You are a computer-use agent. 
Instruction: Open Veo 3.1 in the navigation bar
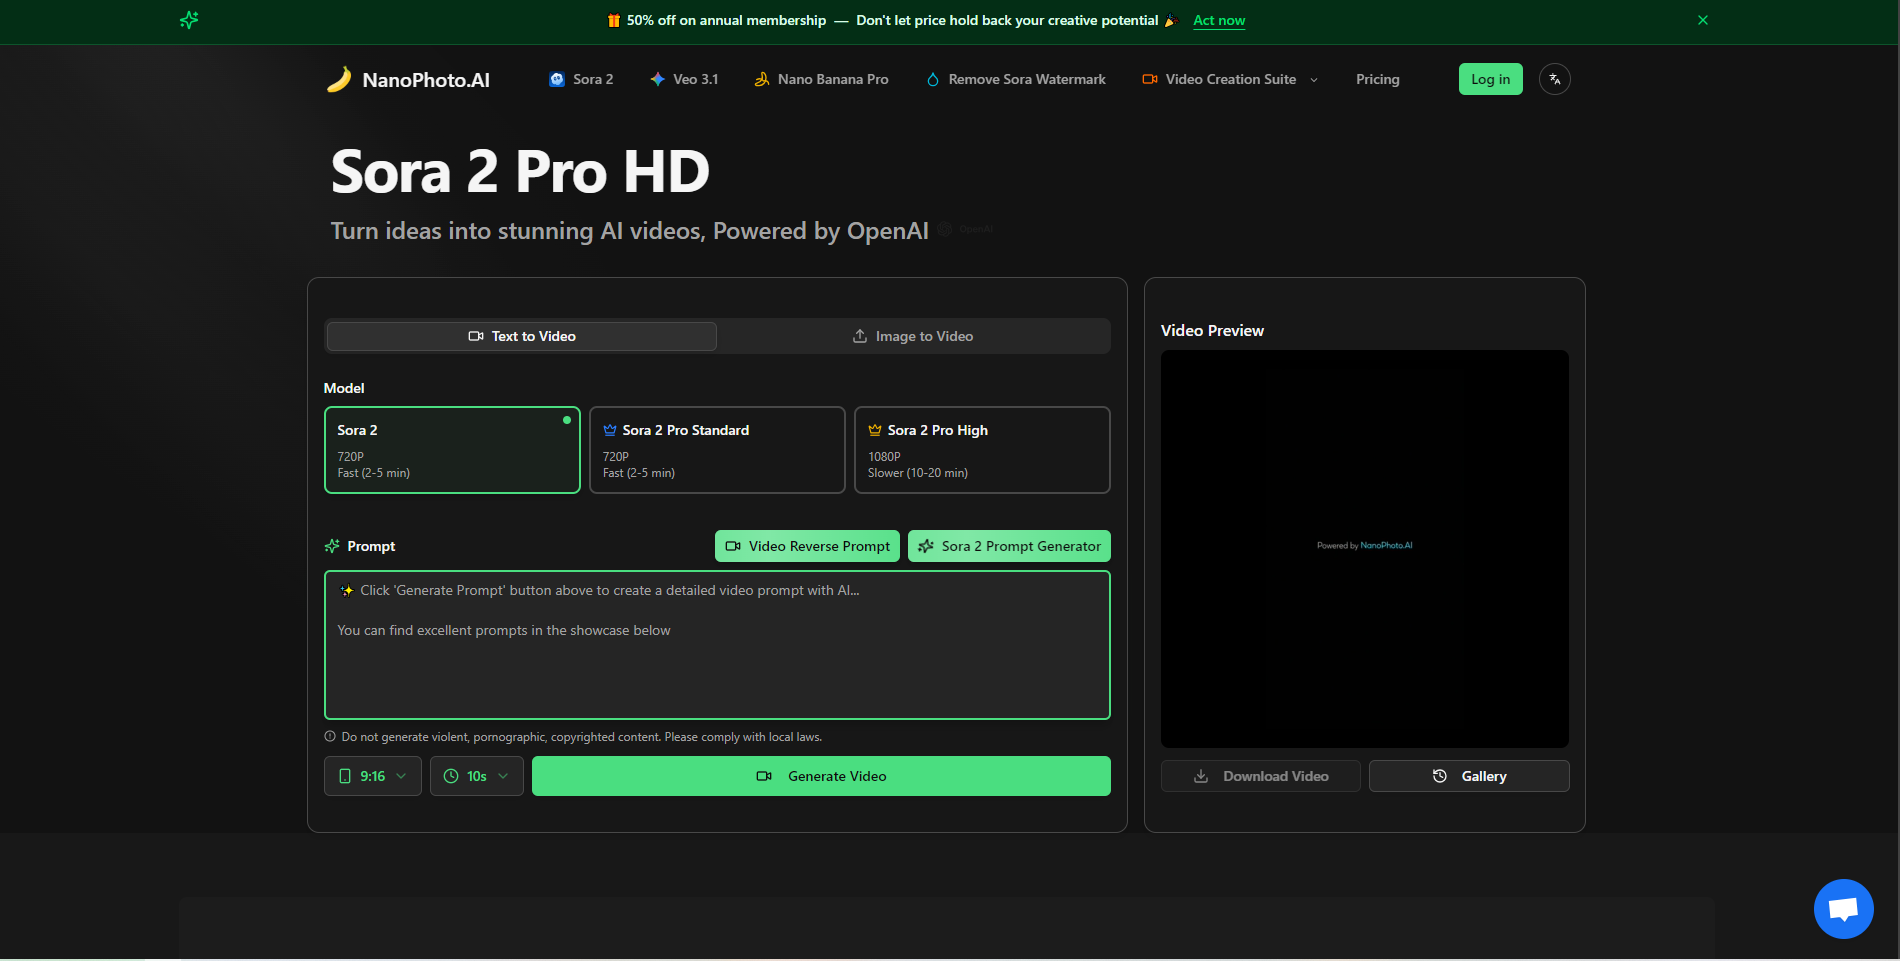[684, 79]
